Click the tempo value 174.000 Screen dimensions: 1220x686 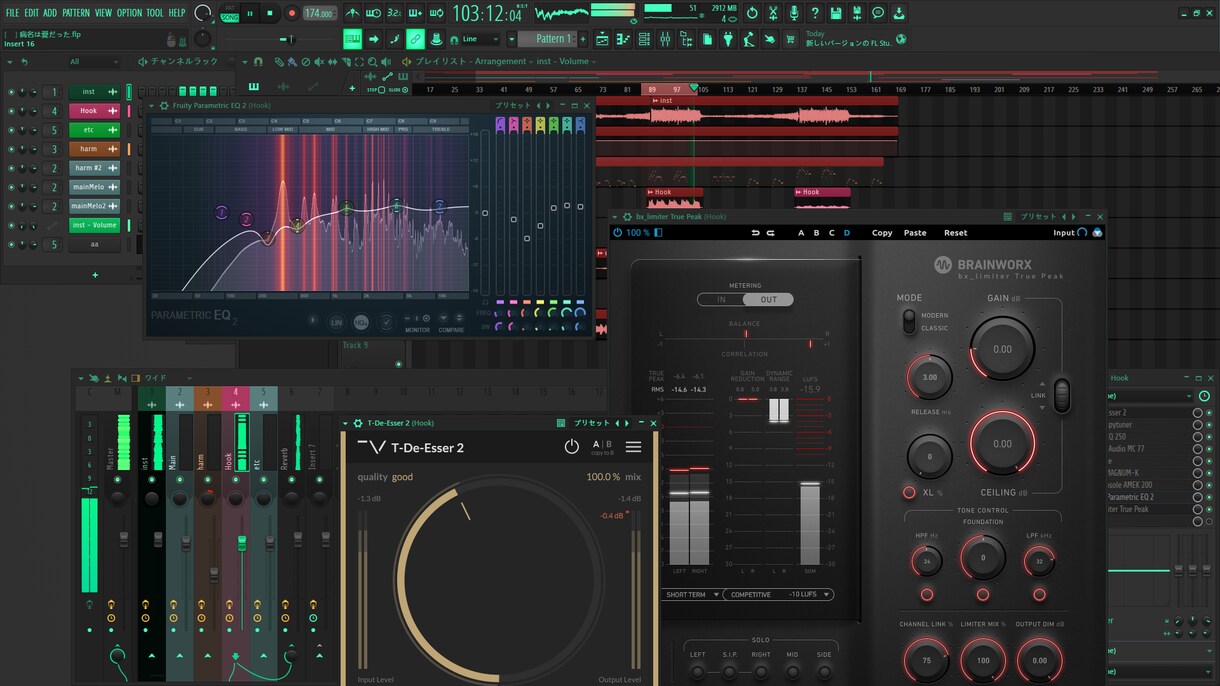(319, 13)
